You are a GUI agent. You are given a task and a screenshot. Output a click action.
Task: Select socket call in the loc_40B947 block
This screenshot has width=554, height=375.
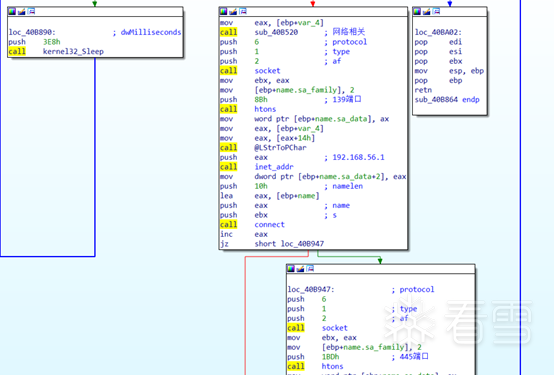(335, 328)
